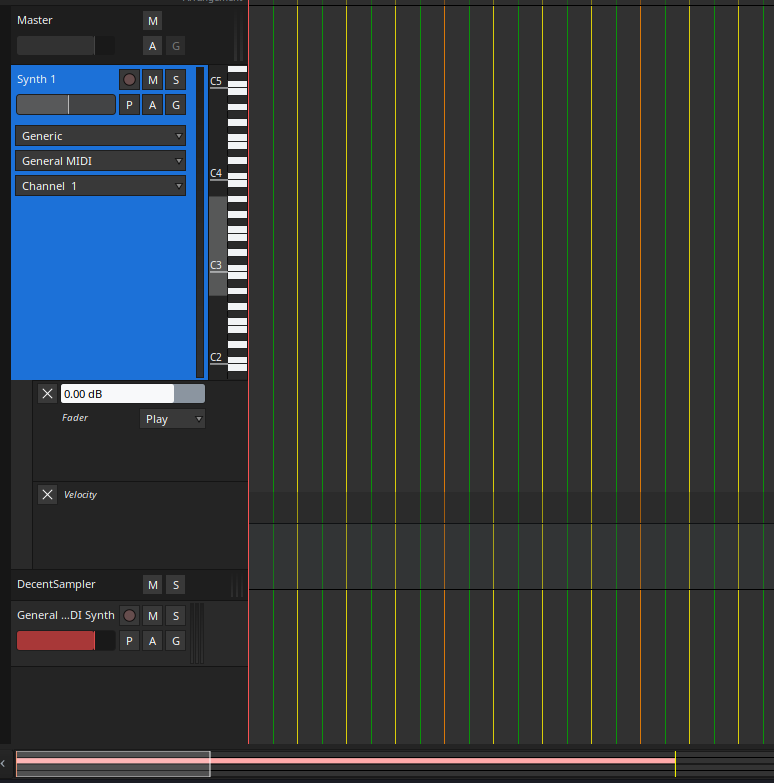
Task: Mute the Synth 1 track
Action: click(153, 80)
